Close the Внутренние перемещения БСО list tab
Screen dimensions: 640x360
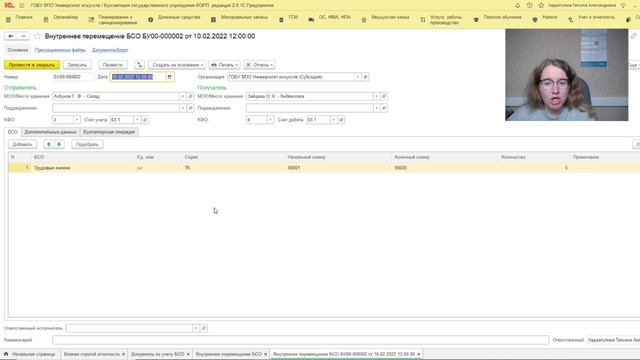click(x=265, y=354)
